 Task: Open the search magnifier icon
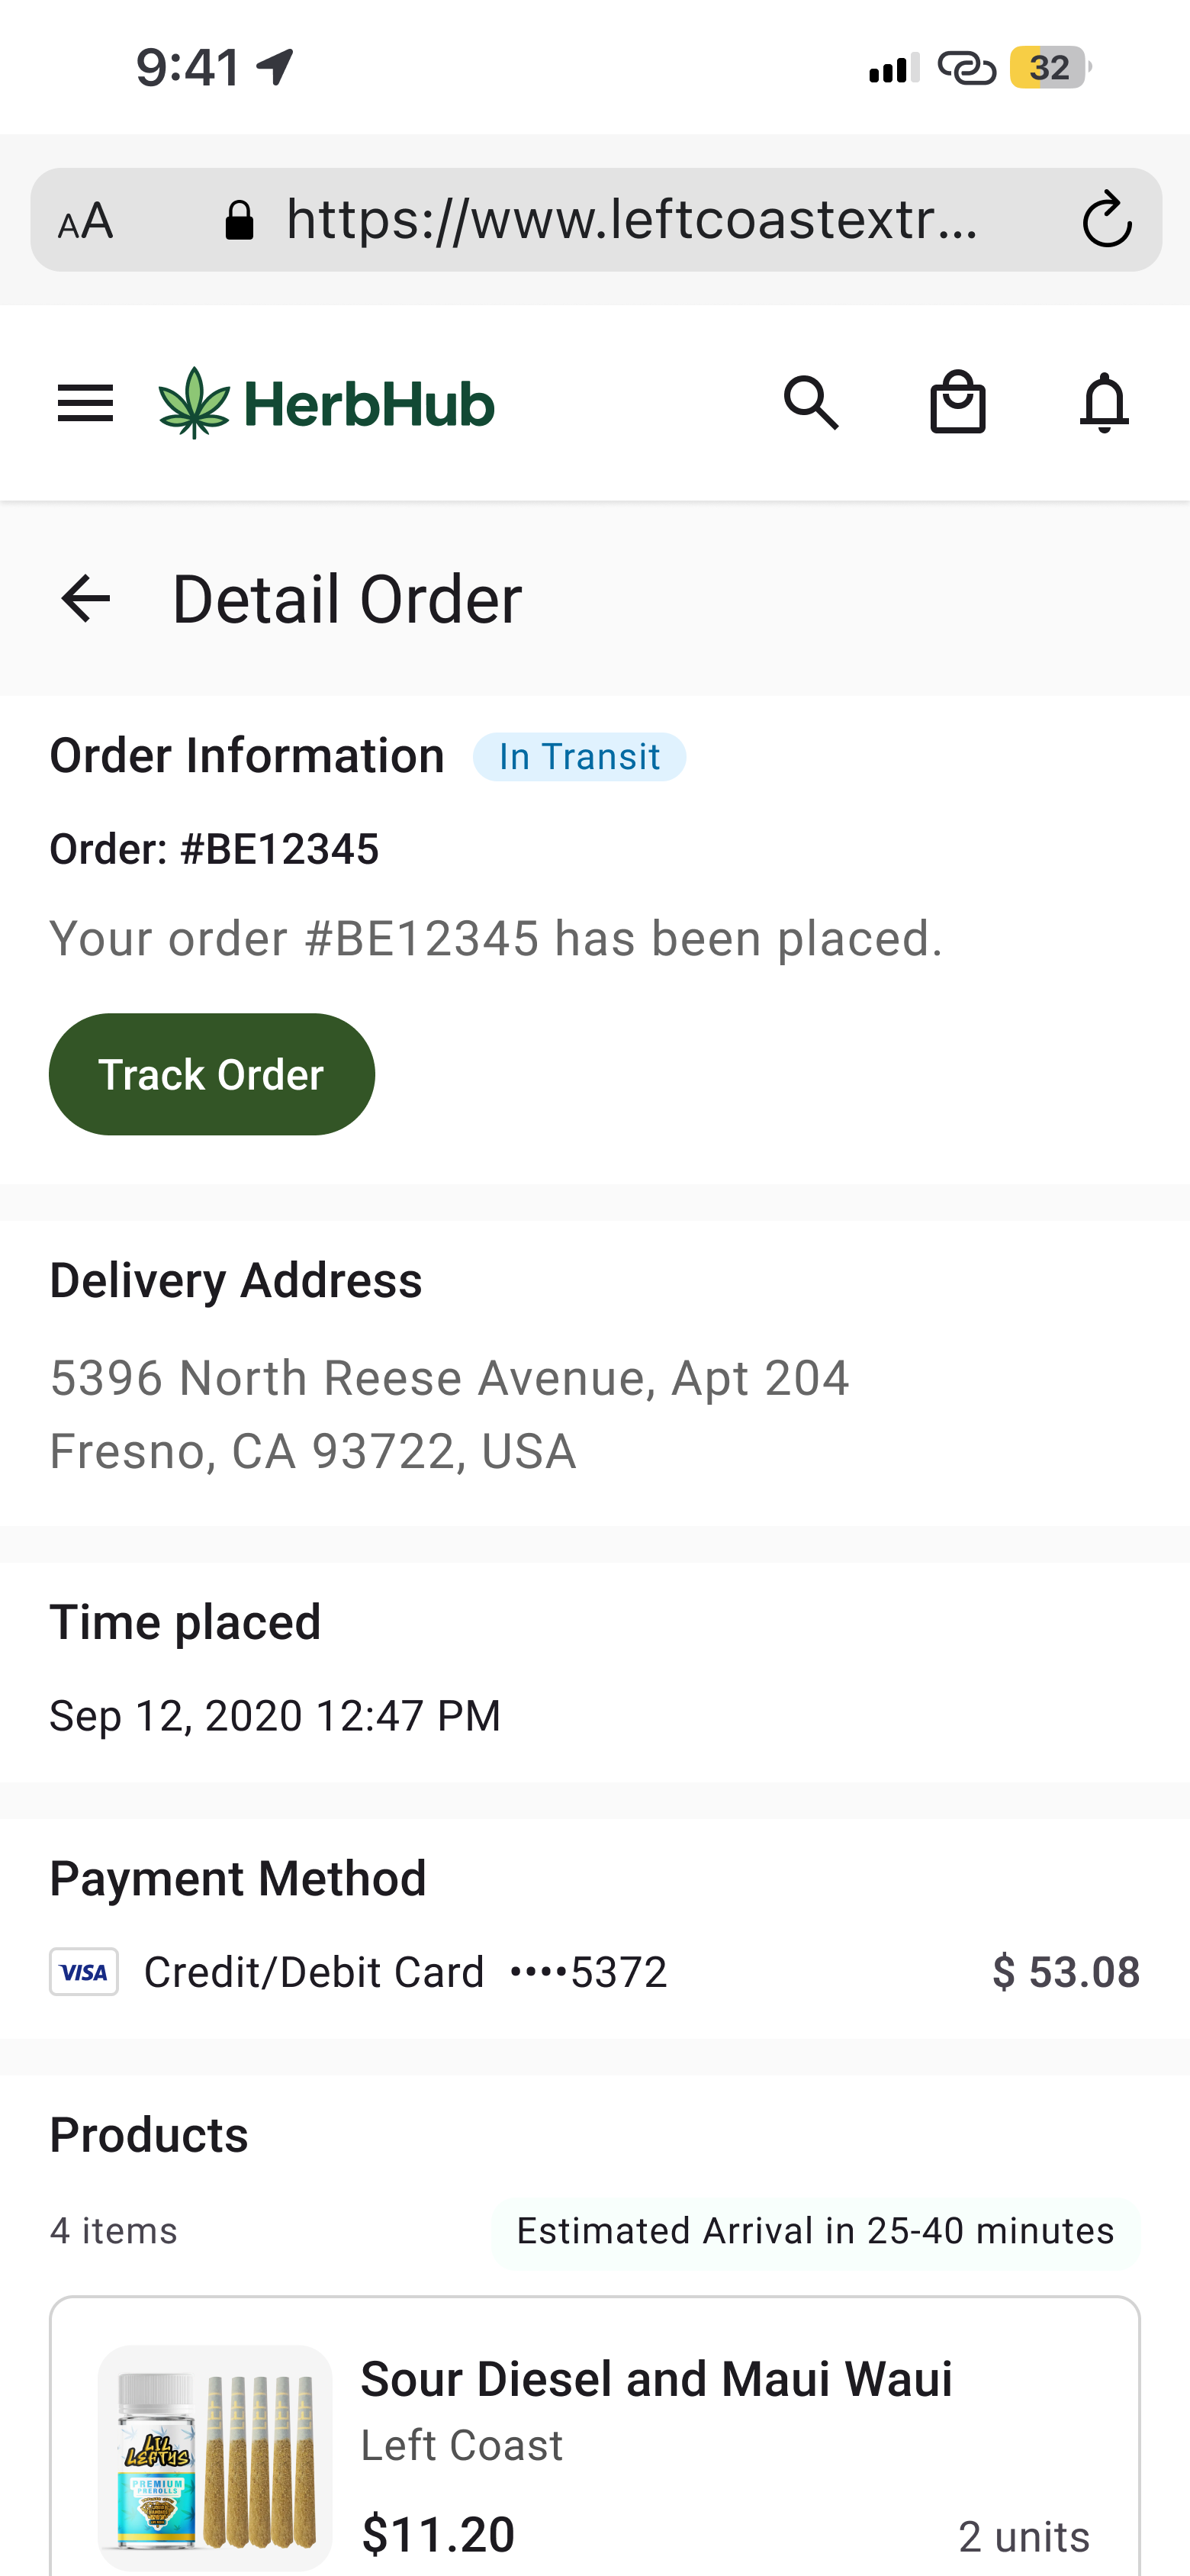(x=811, y=403)
